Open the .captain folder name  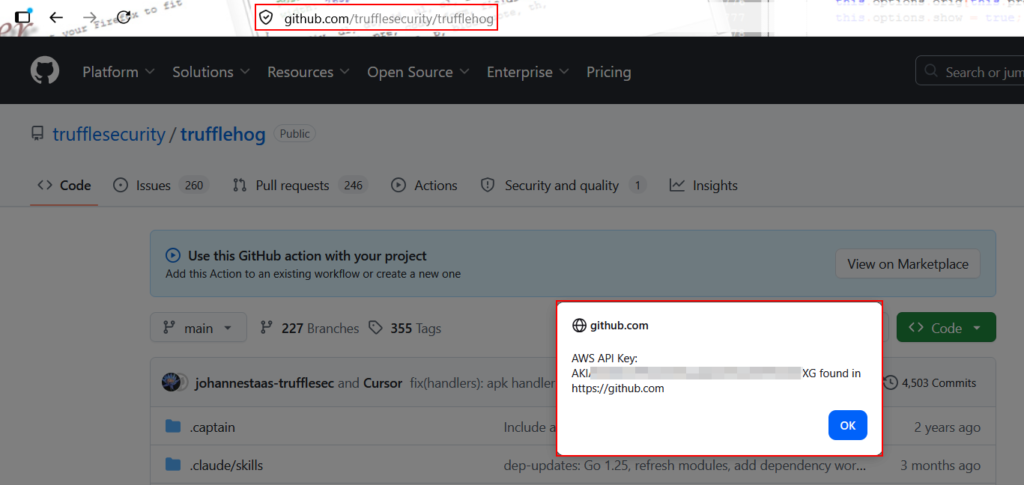pyautogui.click(x=212, y=428)
